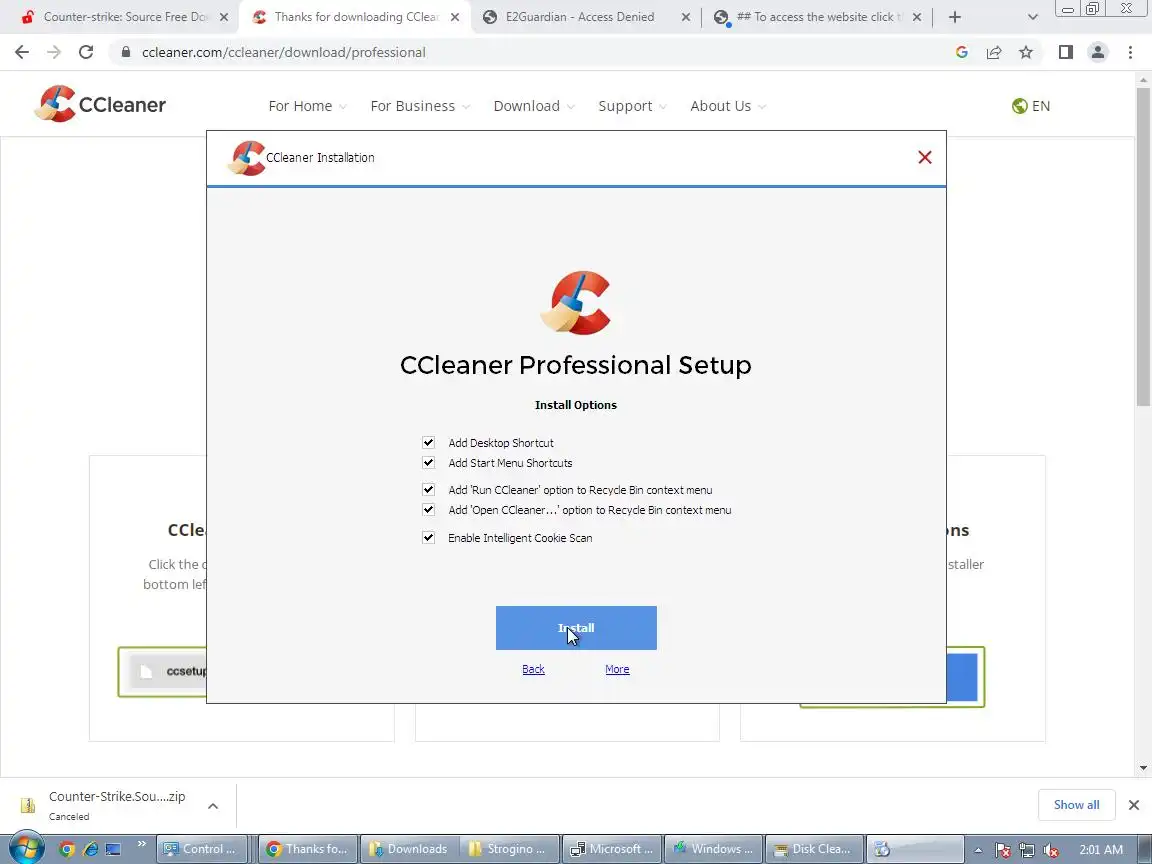Open the Download menu on website
1152x864 pixels.
(x=534, y=106)
